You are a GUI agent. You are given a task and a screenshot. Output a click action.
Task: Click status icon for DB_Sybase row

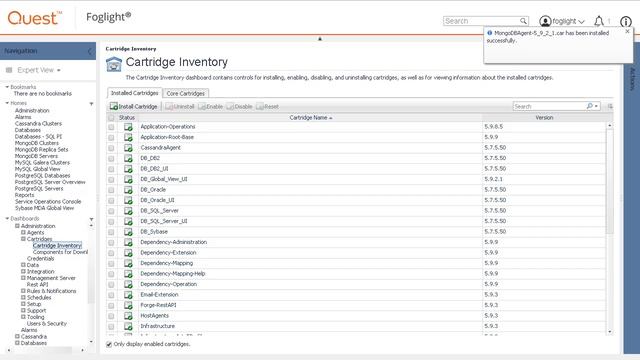[128, 232]
